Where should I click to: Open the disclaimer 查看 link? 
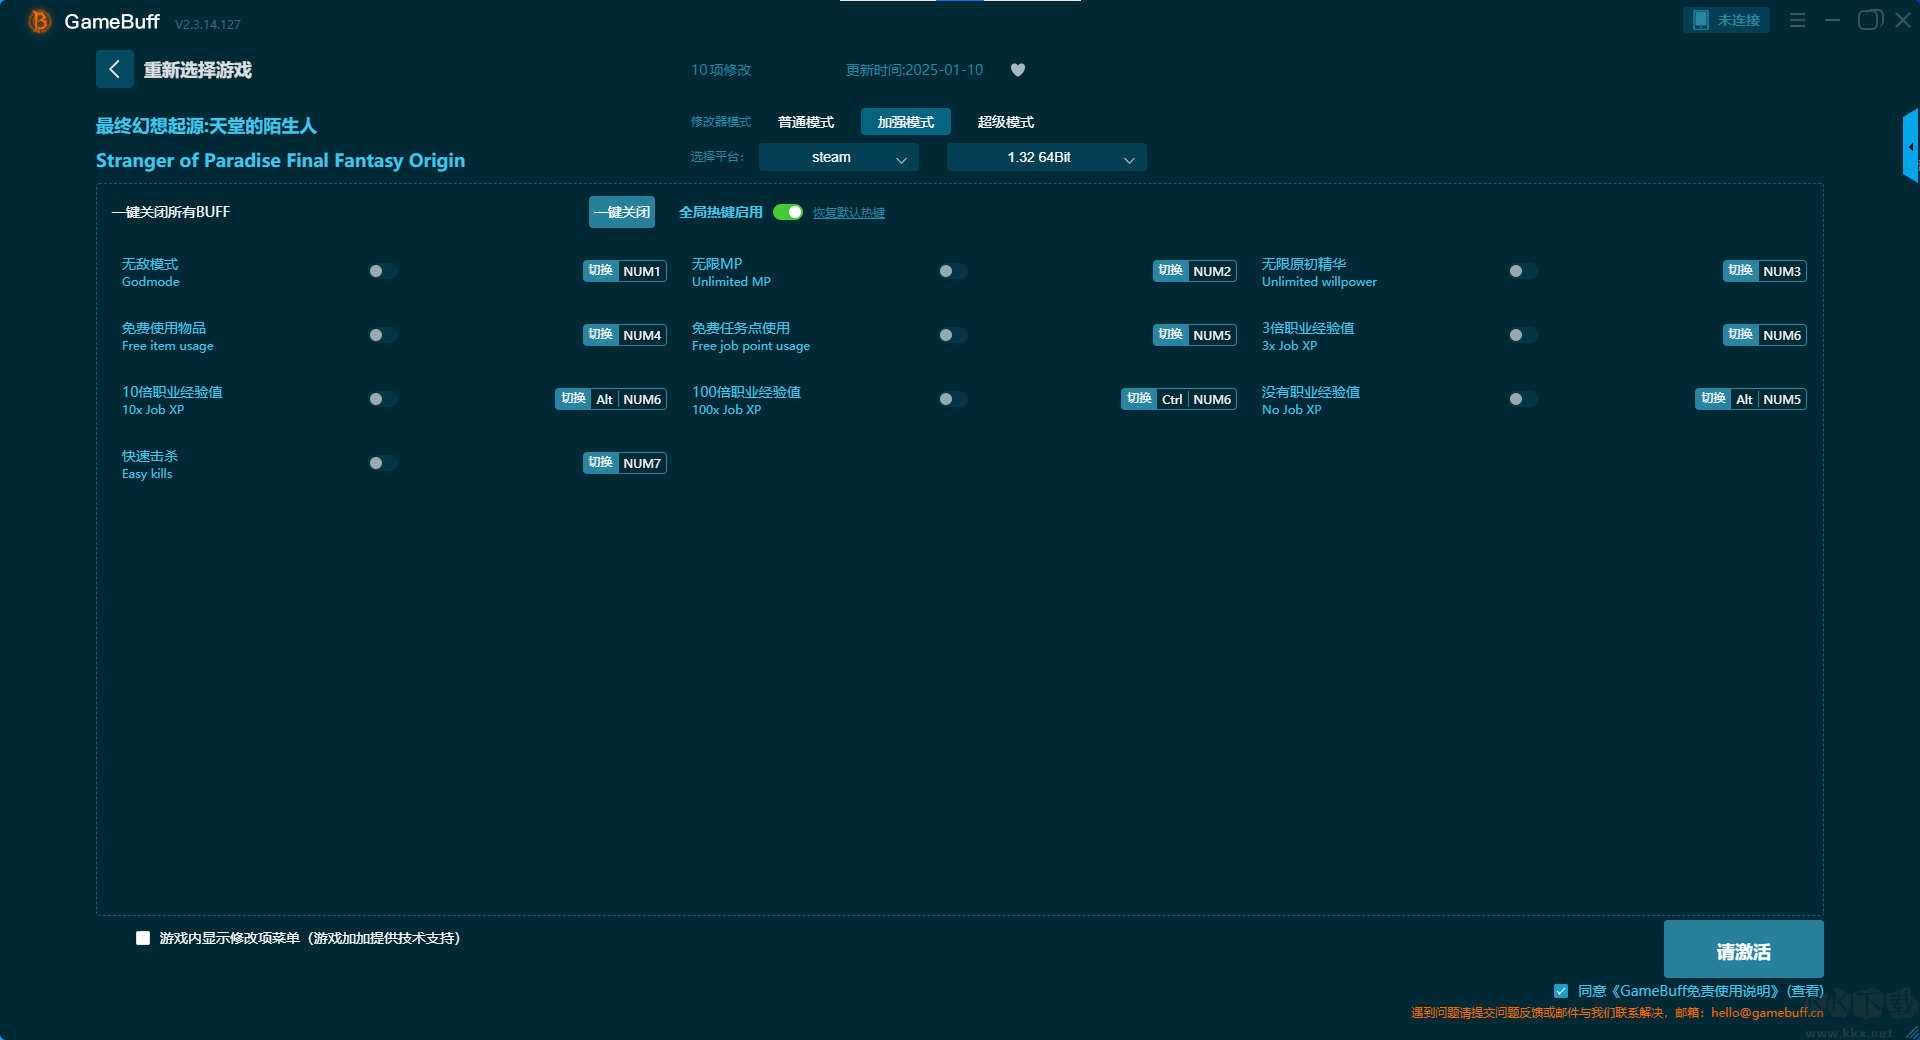1805,991
